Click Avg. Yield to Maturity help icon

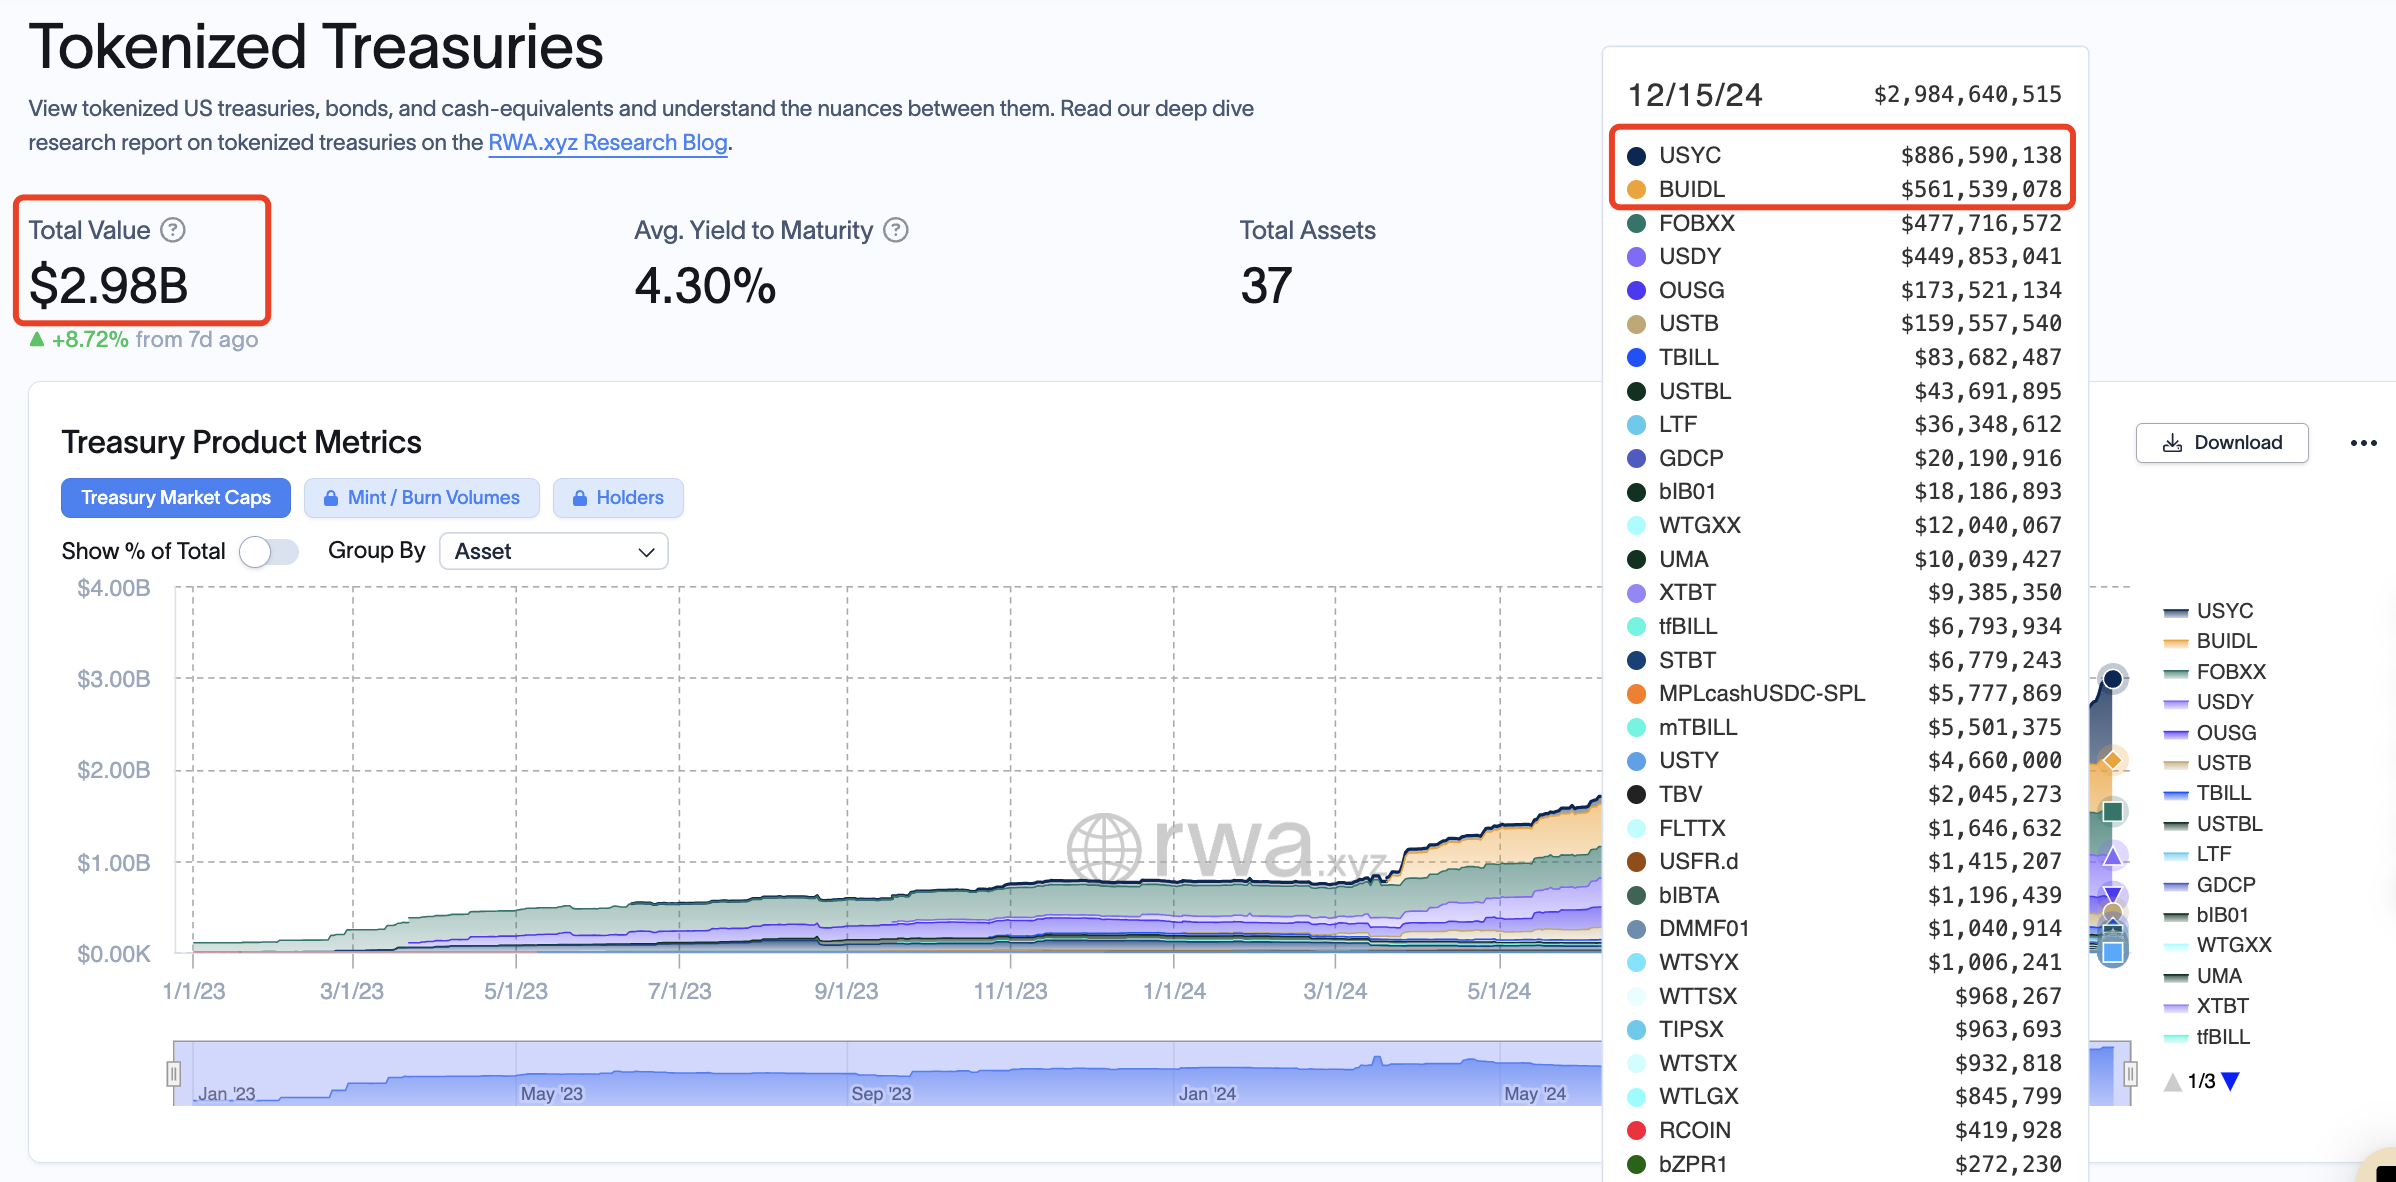[896, 230]
